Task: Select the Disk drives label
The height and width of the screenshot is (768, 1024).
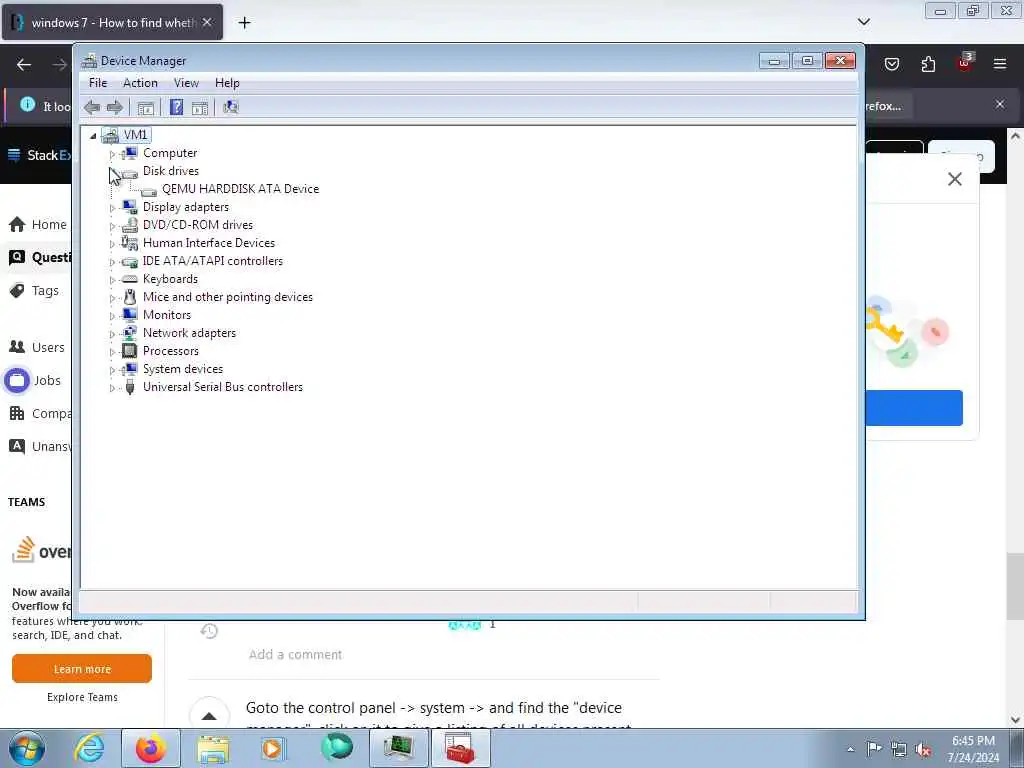Action: coord(171,170)
